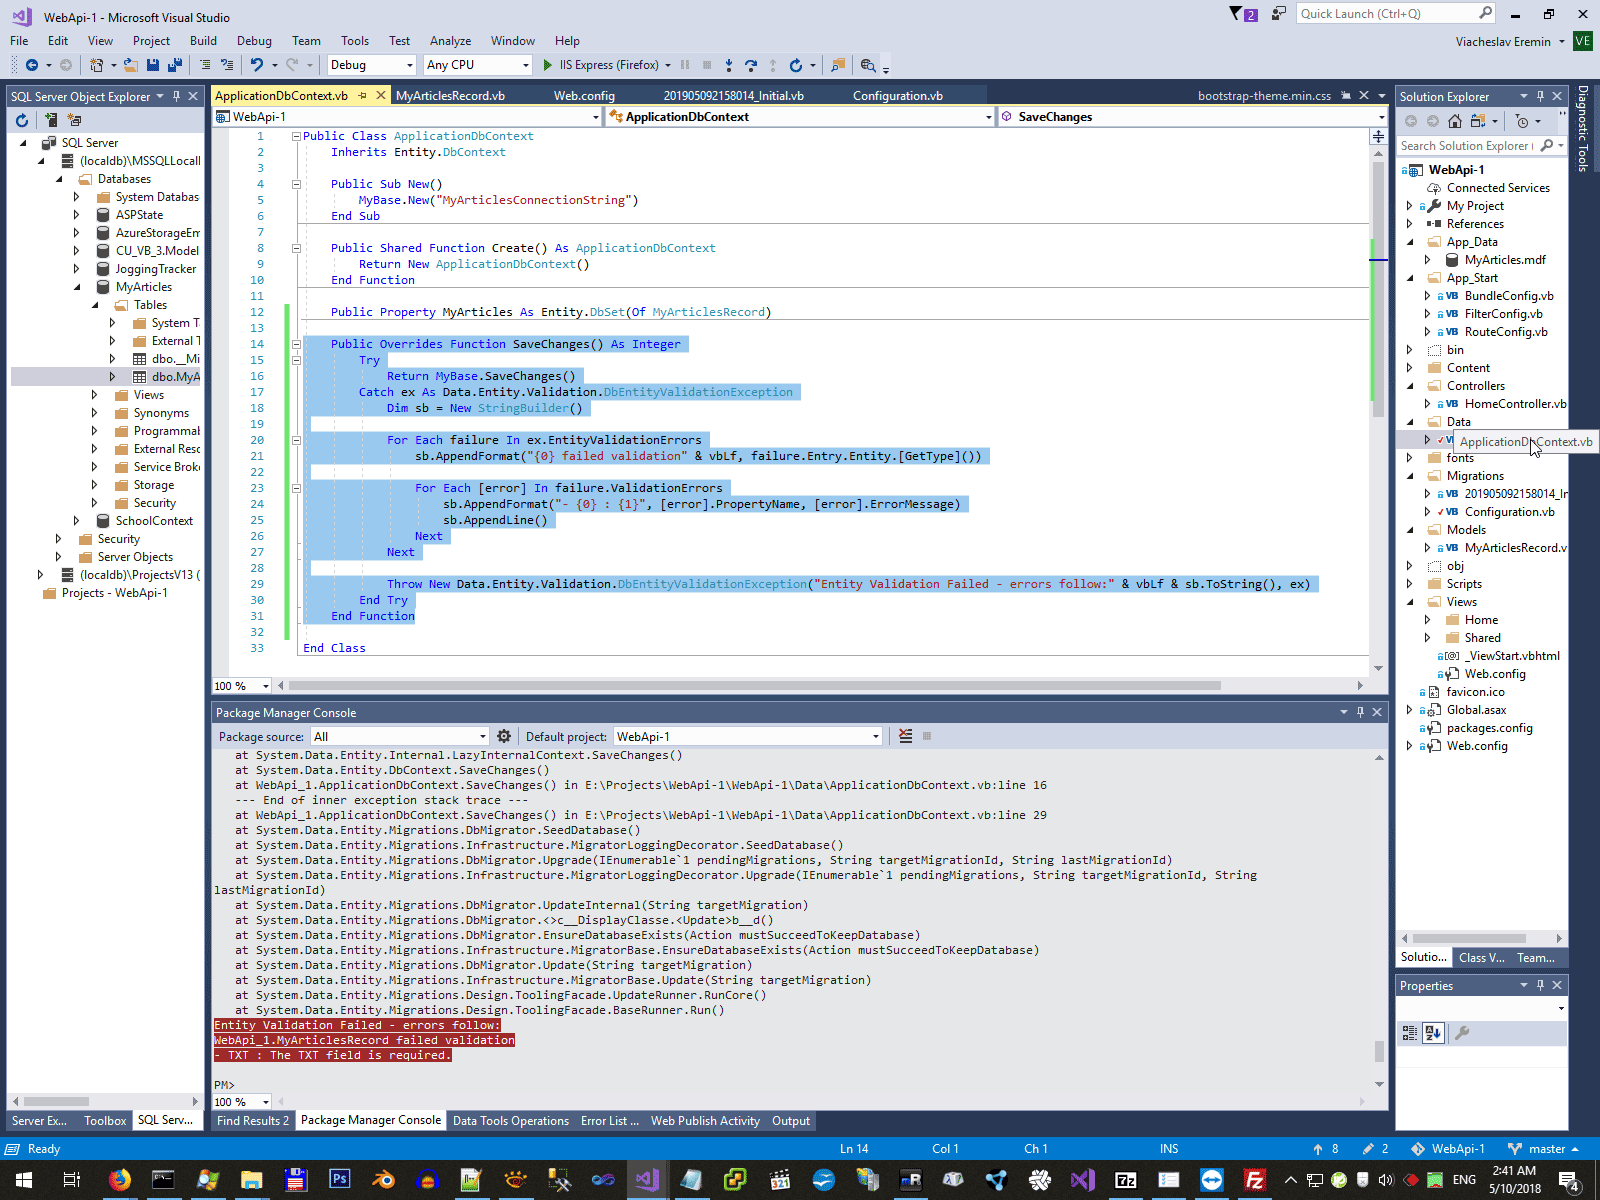Click the Step Into debug icon

click(x=729, y=65)
